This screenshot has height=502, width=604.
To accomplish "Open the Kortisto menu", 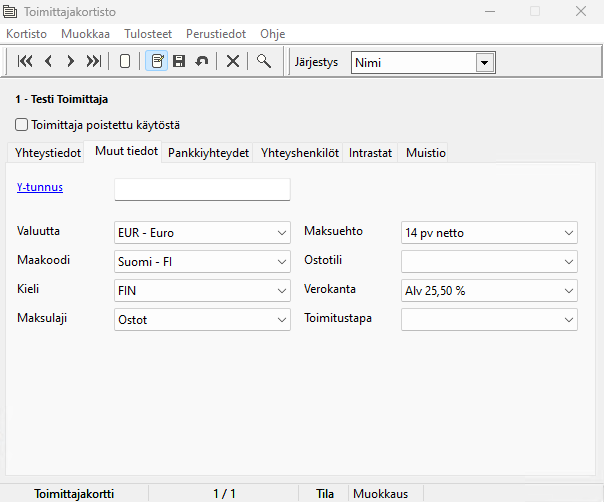I will (x=27, y=34).
